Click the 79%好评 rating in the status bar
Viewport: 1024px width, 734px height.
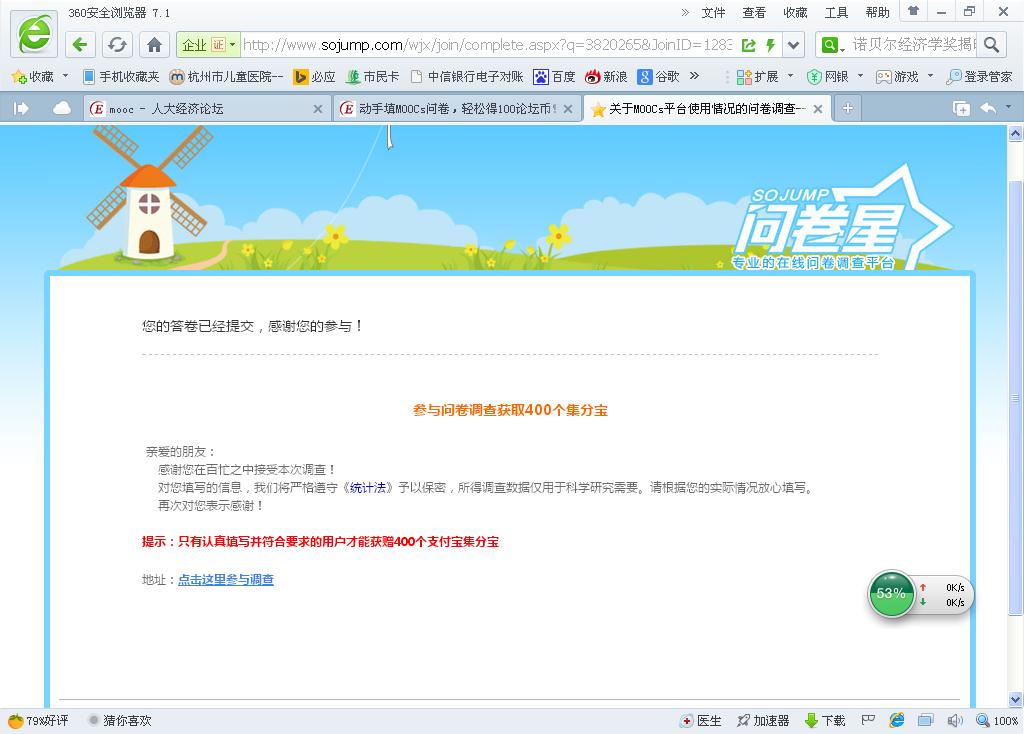pos(38,720)
